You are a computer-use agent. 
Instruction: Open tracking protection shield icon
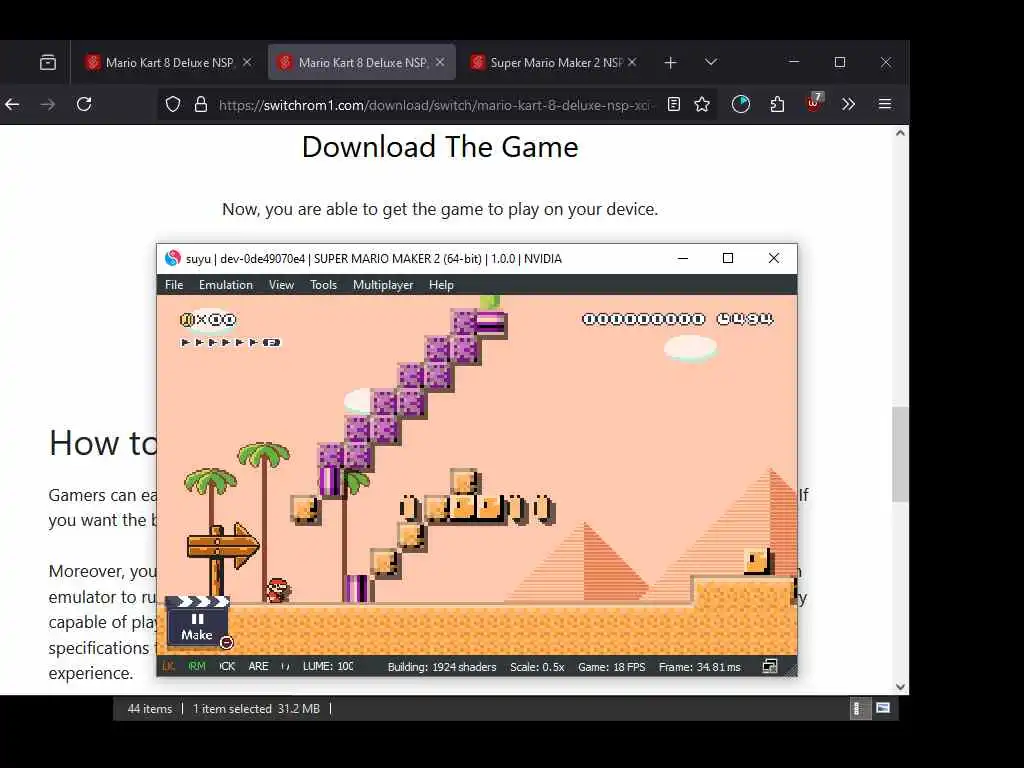coord(172,104)
